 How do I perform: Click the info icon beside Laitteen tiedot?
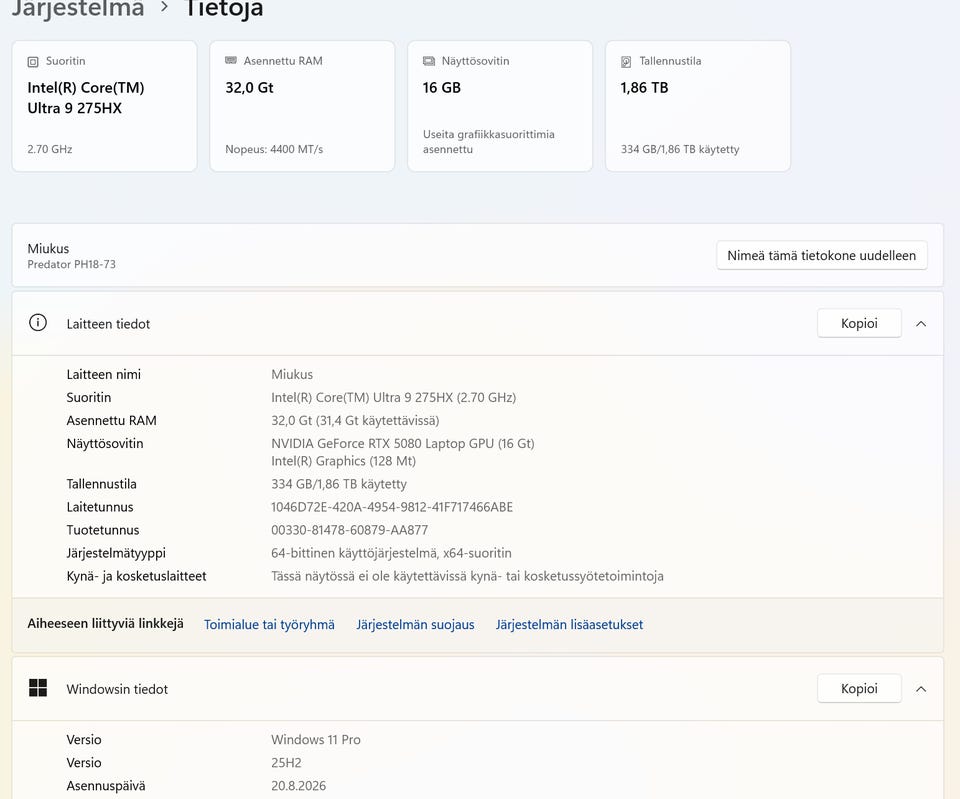click(38, 323)
